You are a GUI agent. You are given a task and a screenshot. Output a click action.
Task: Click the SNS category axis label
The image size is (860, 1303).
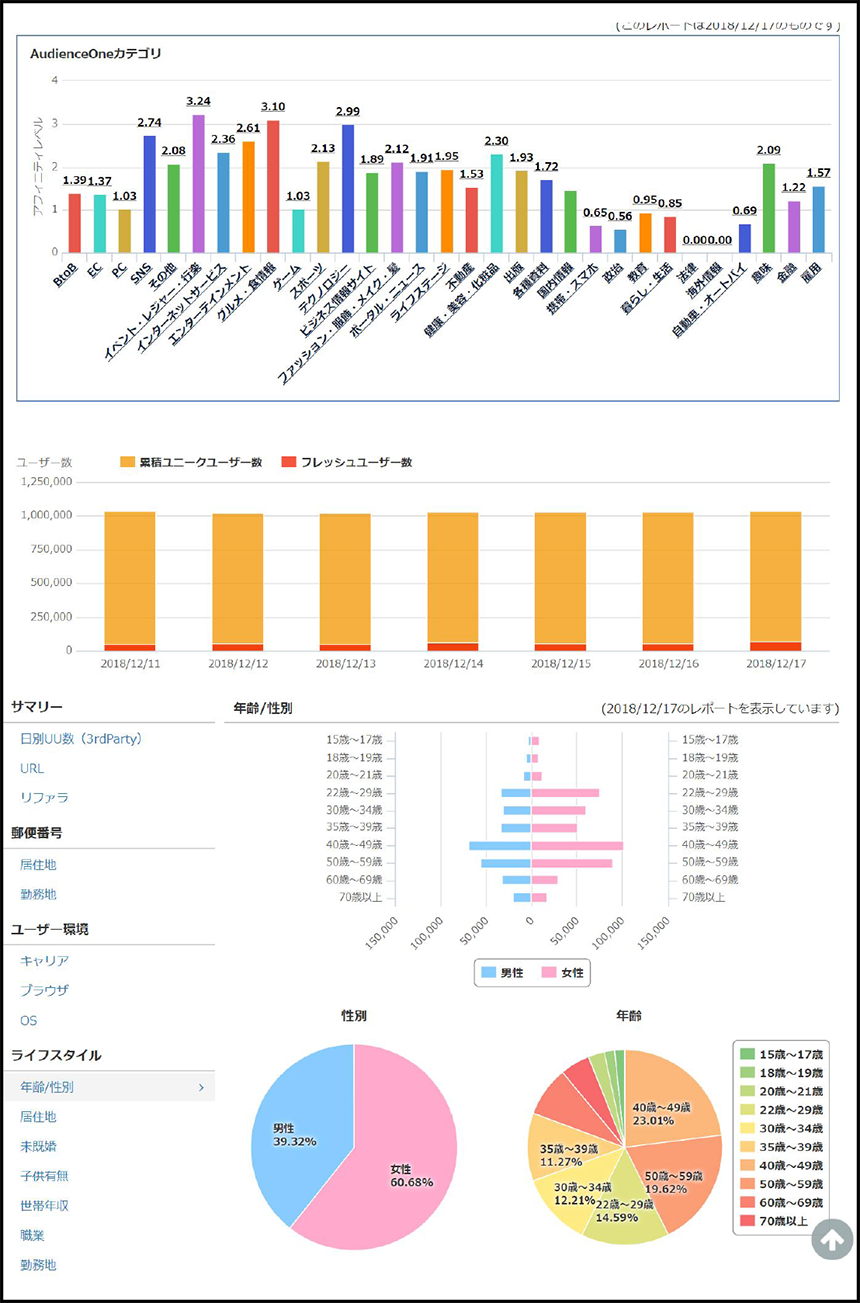coord(142,268)
